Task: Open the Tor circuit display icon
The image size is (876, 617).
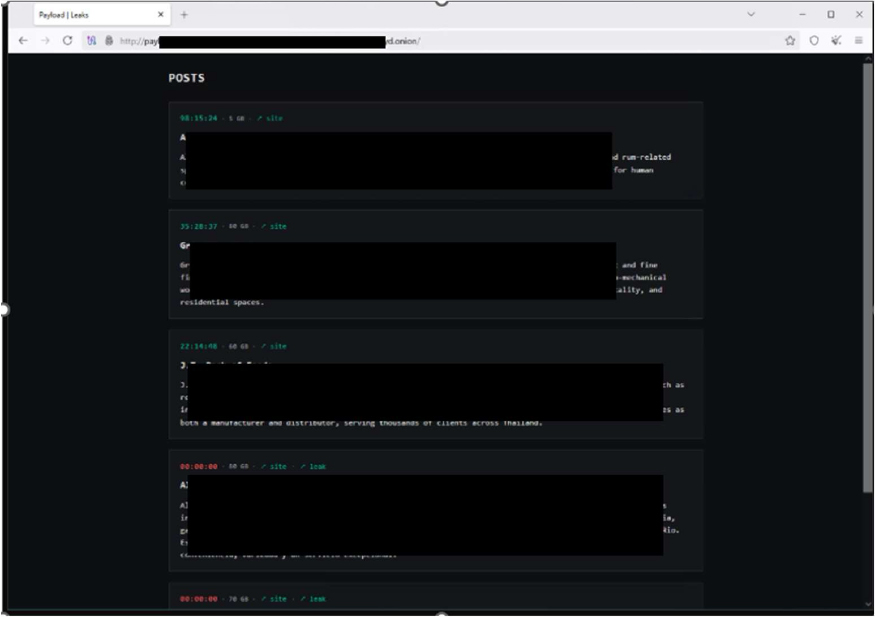Action: pos(91,40)
